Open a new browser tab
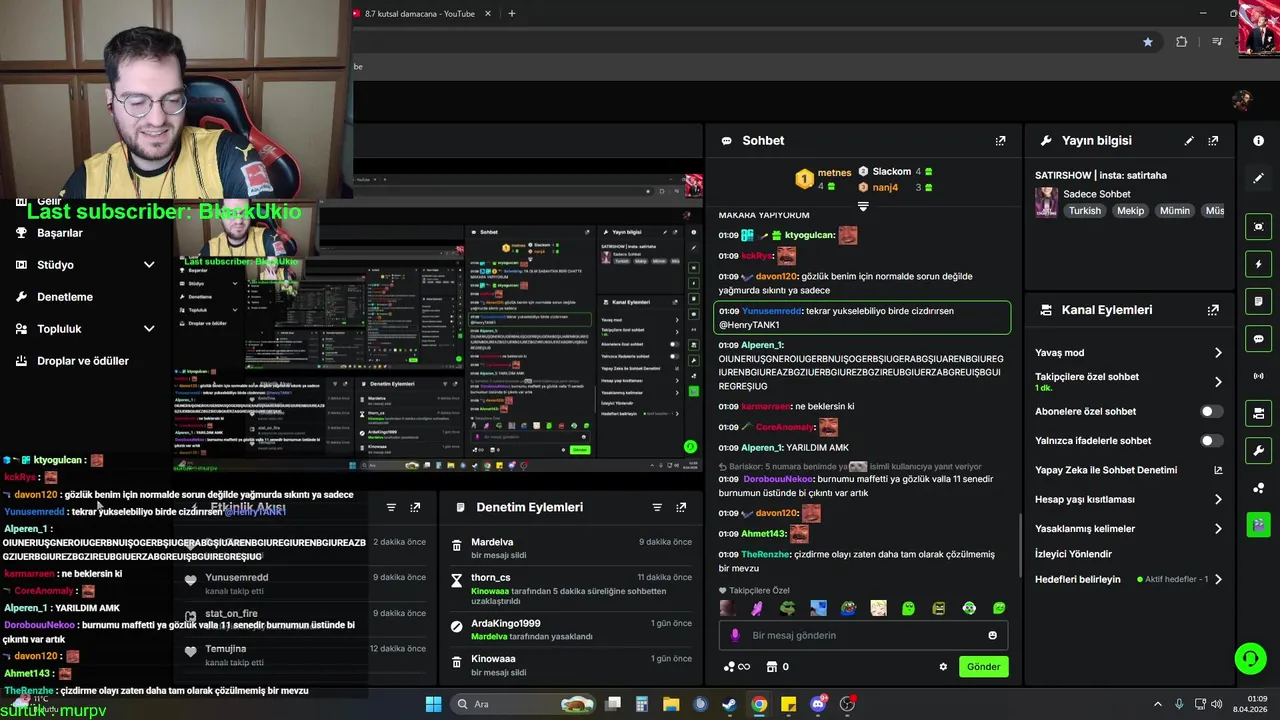 click(511, 14)
